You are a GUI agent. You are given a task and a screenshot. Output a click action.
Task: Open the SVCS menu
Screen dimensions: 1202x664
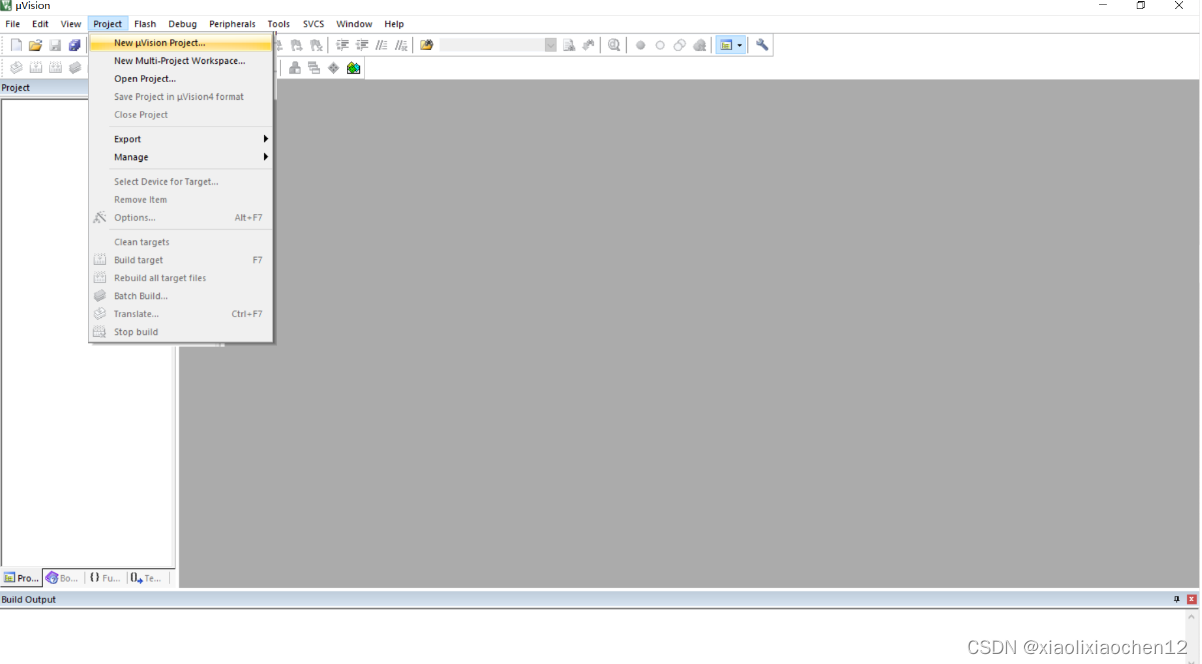314,24
